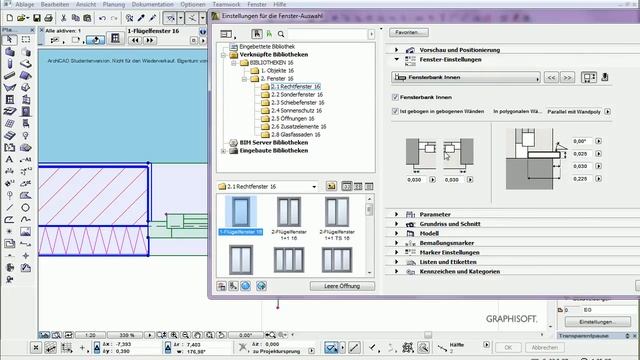This screenshot has height=360, width=640.
Task: Click the zoom-in icon in bottom view bar
Action: coord(174,335)
